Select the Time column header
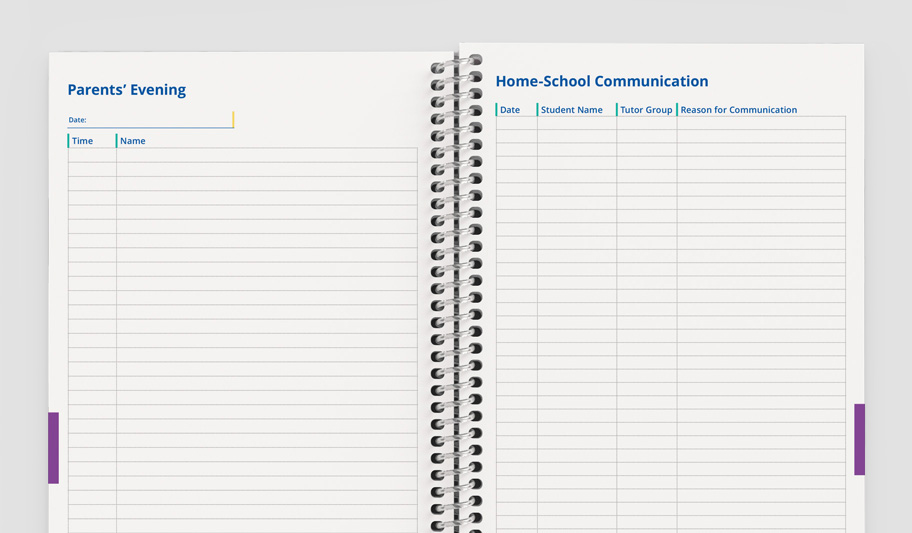Viewport: 912px width, 533px height. pos(83,141)
